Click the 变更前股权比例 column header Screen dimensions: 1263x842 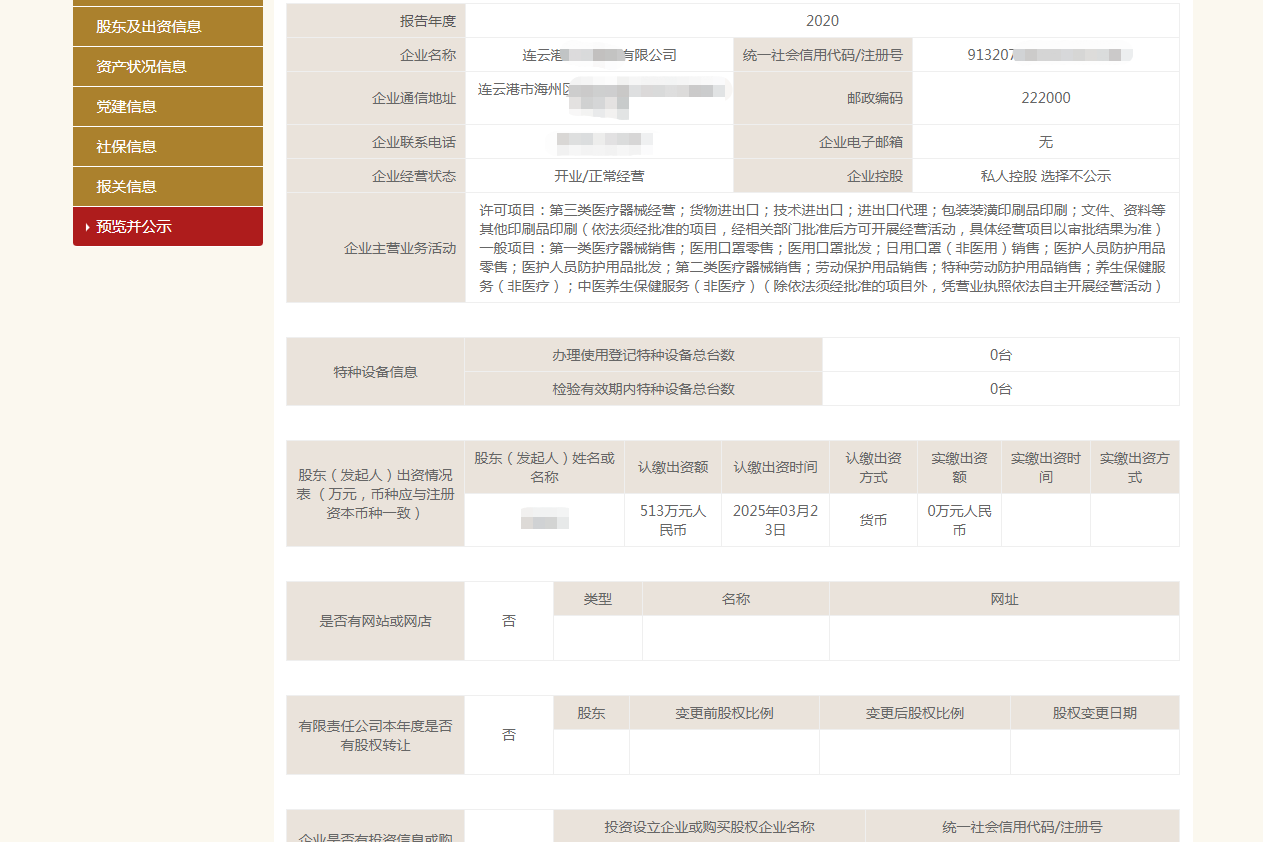coord(724,713)
